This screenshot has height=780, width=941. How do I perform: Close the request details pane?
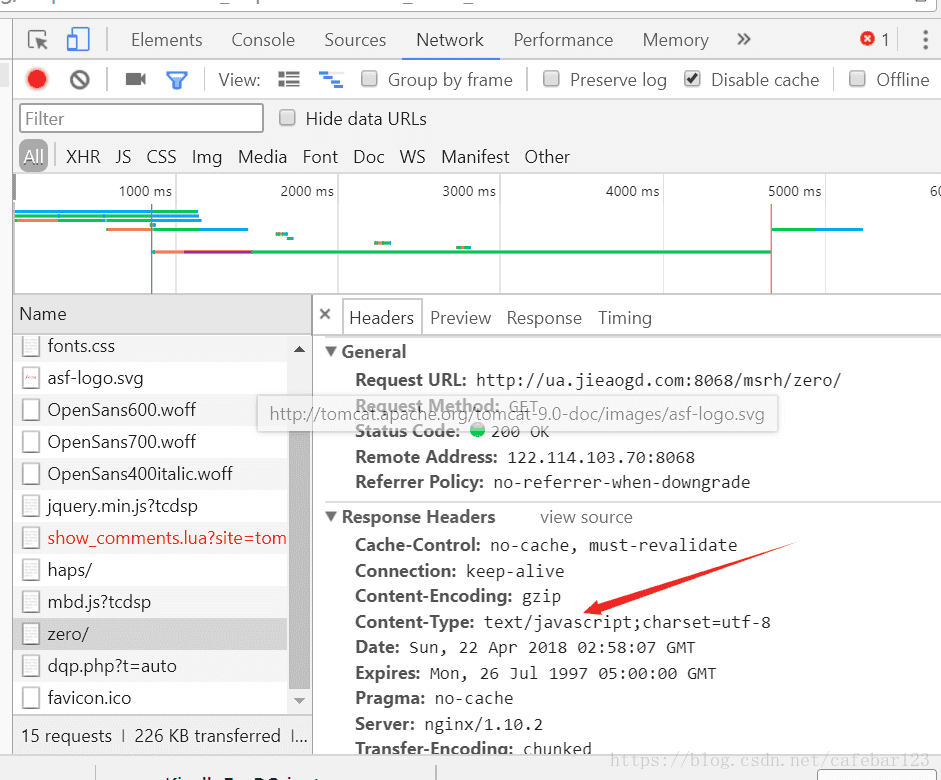(325, 314)
